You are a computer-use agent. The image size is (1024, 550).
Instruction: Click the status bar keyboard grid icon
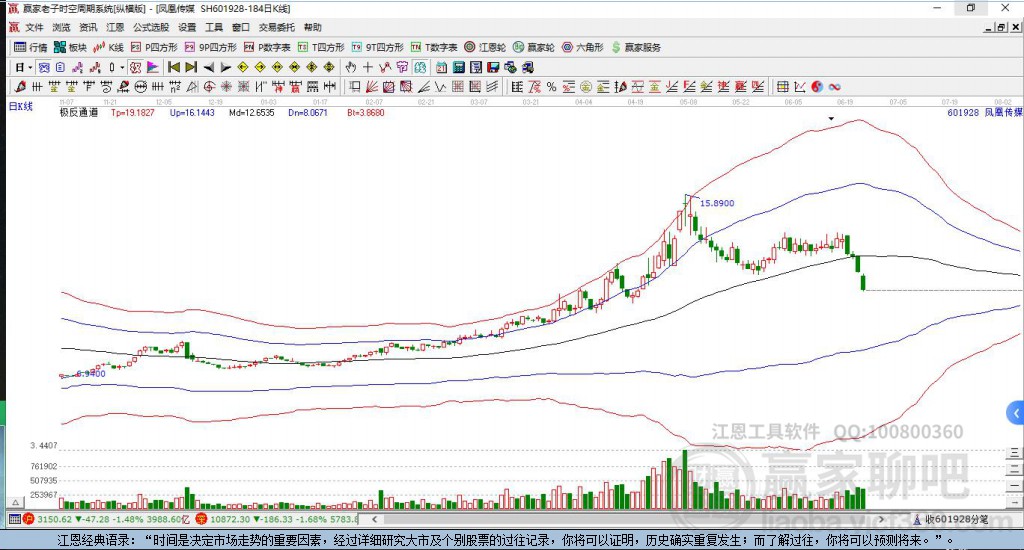14,519
